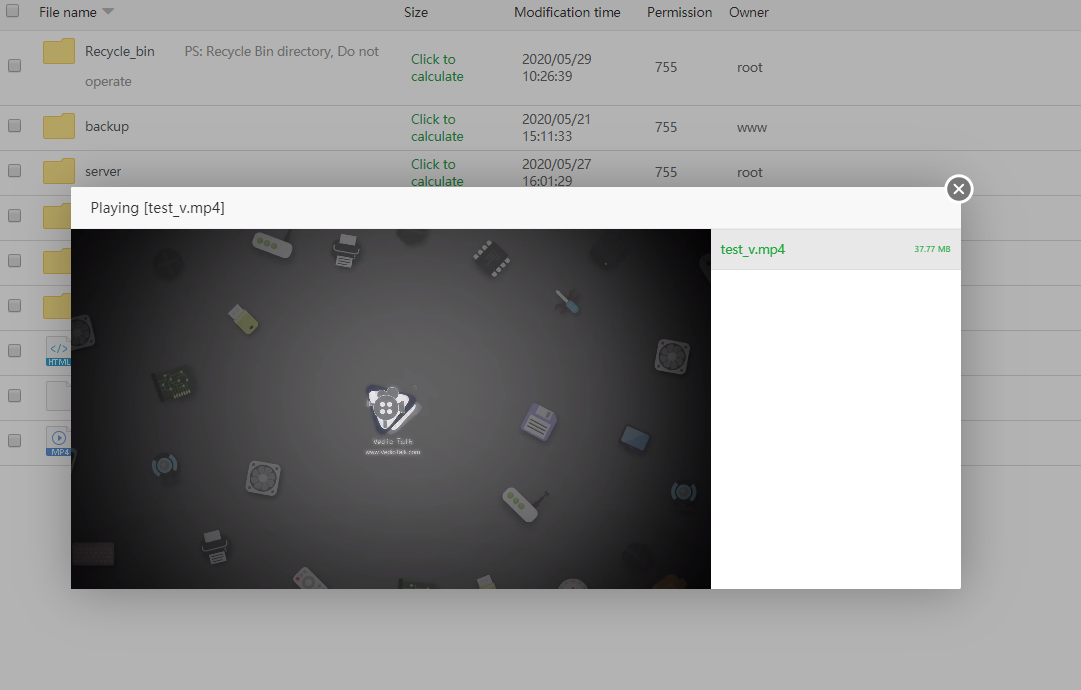Screen dimensions: 1081x690
Task: Click the 37.77 MB size label
Action: pyautogui.click(x=932, y=250)
